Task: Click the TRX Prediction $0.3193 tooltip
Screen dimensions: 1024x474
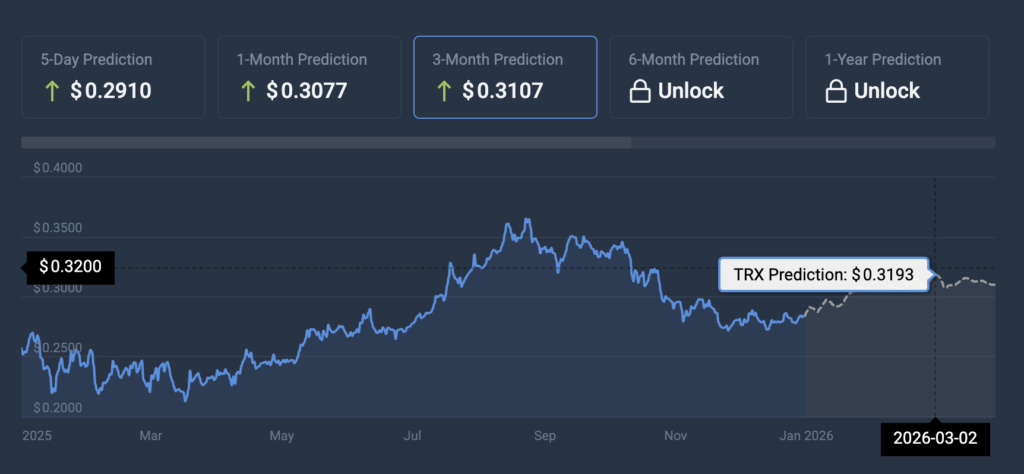Action: click(x=823, y=274)
